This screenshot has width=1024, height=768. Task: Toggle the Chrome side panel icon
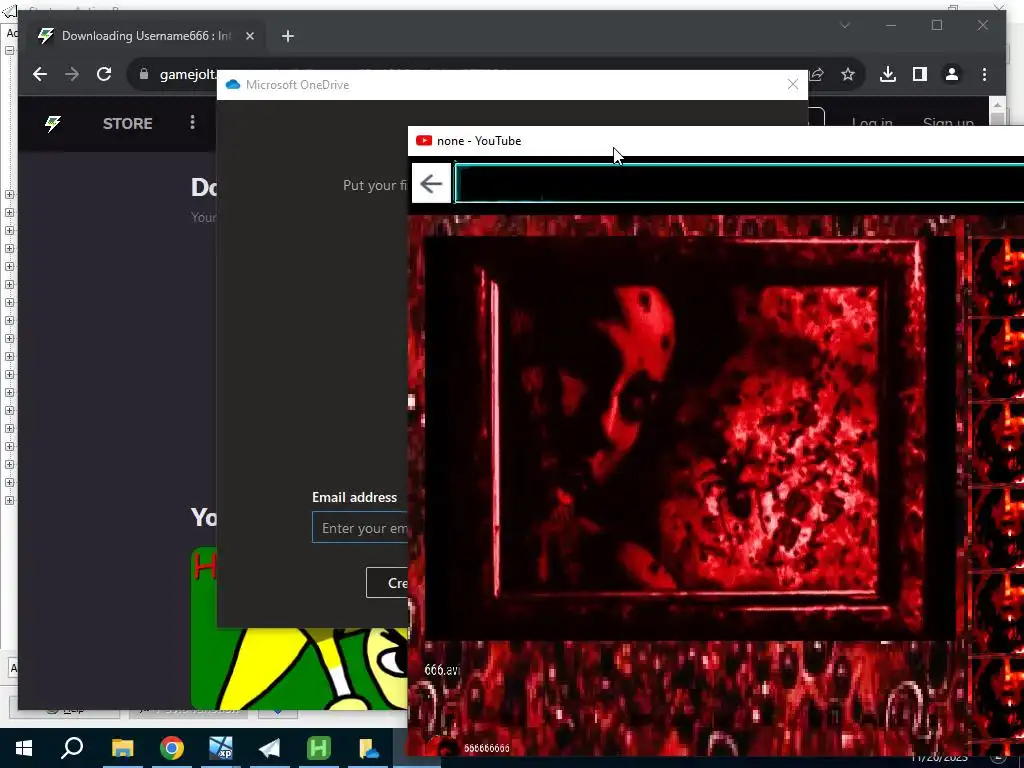coord(920,74)
